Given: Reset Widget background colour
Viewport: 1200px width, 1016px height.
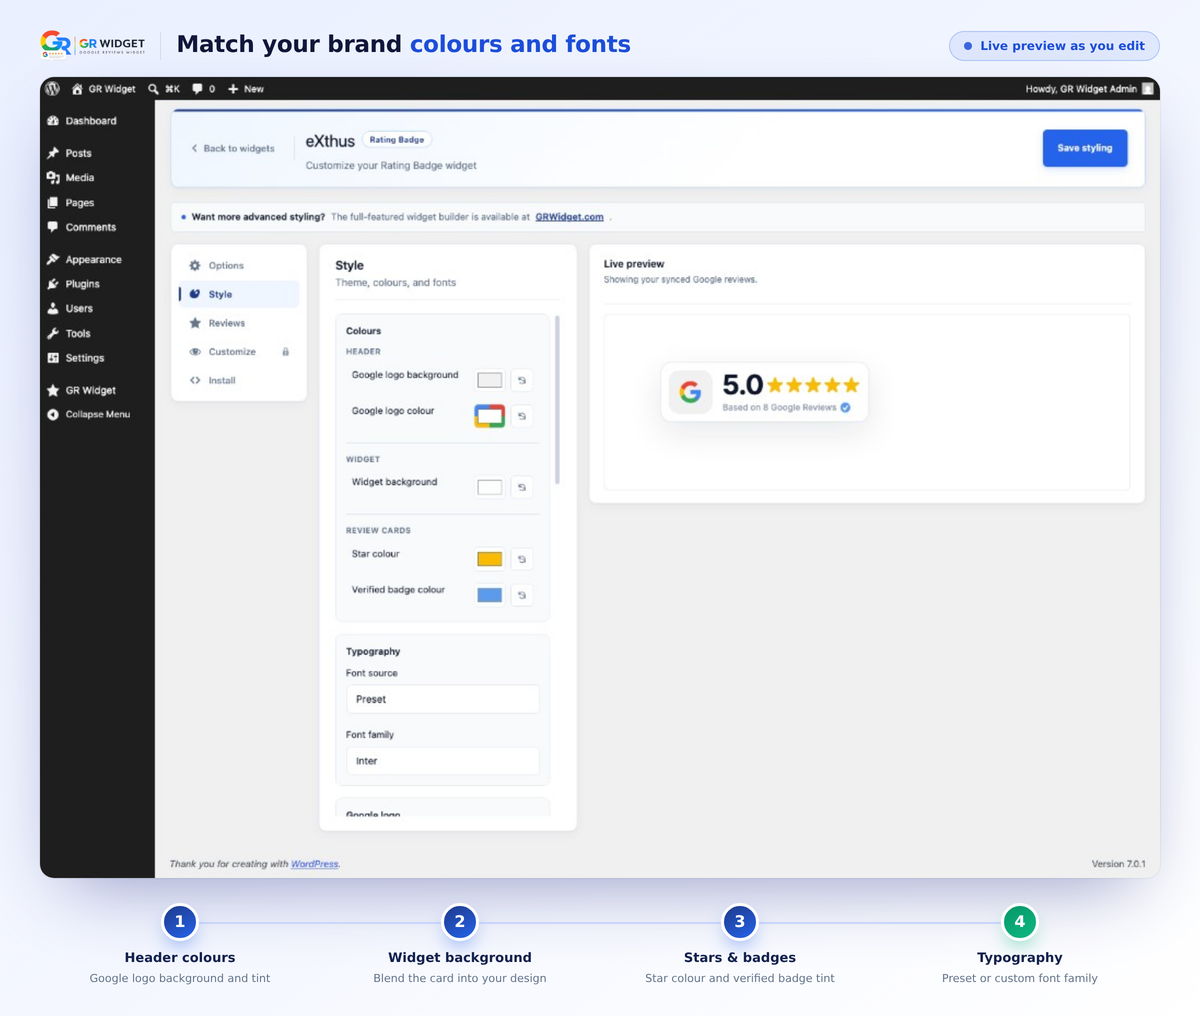Looking at the screenshot, I should [521, 487].
